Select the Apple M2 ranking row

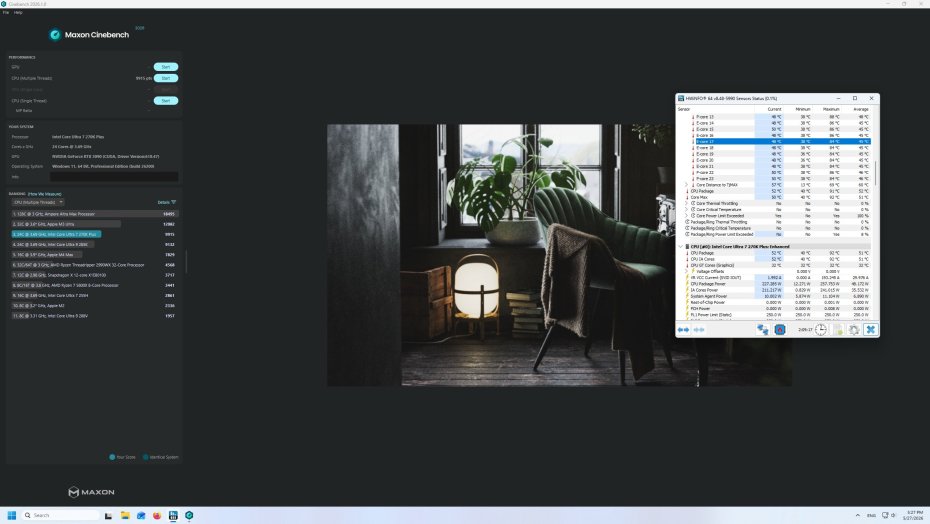(x=94, y=306)
